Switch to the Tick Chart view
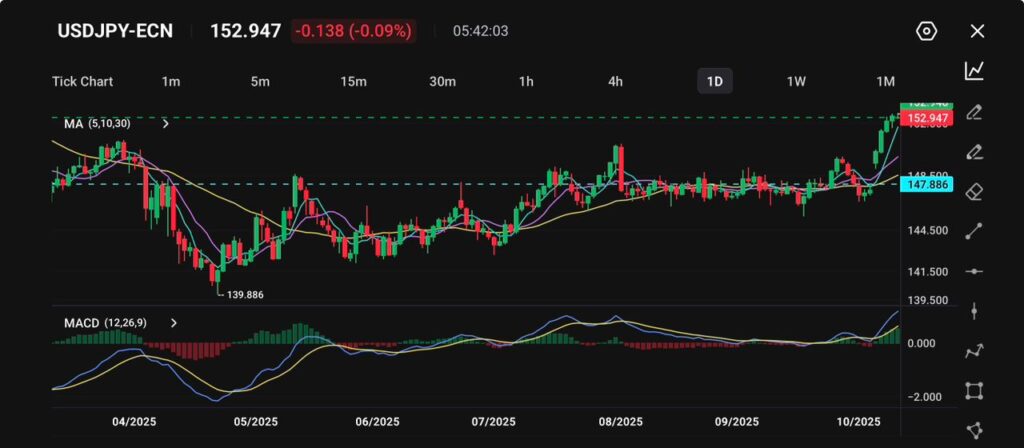Viewport: 1024px width, 448px height. pyautogui.click(x=82, y=81)
